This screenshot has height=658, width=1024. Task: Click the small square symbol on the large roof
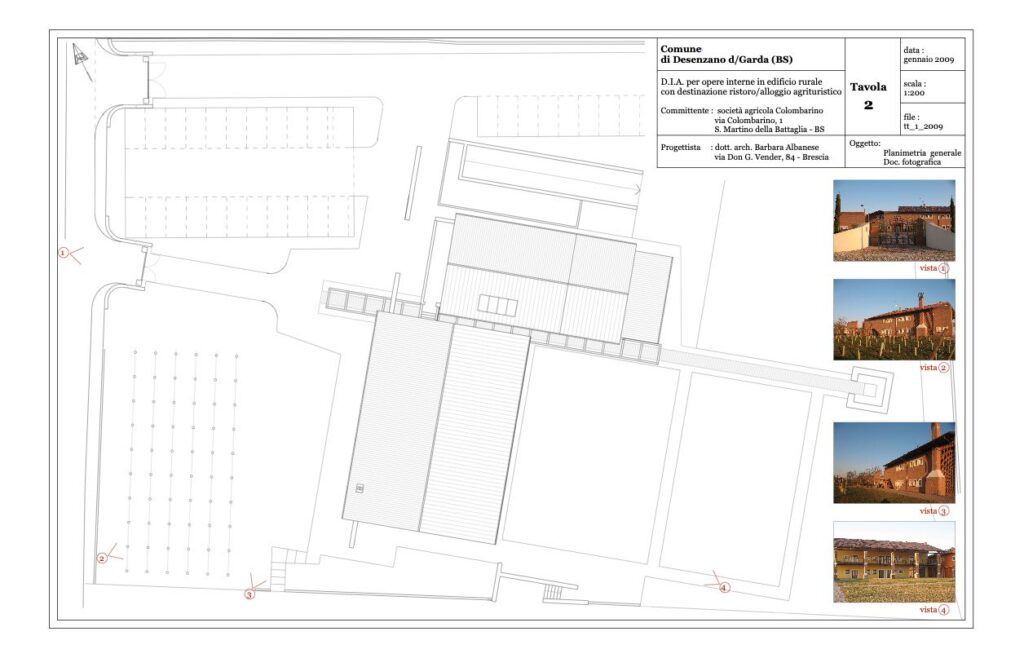pyautogui.click(x=359, y=488)
